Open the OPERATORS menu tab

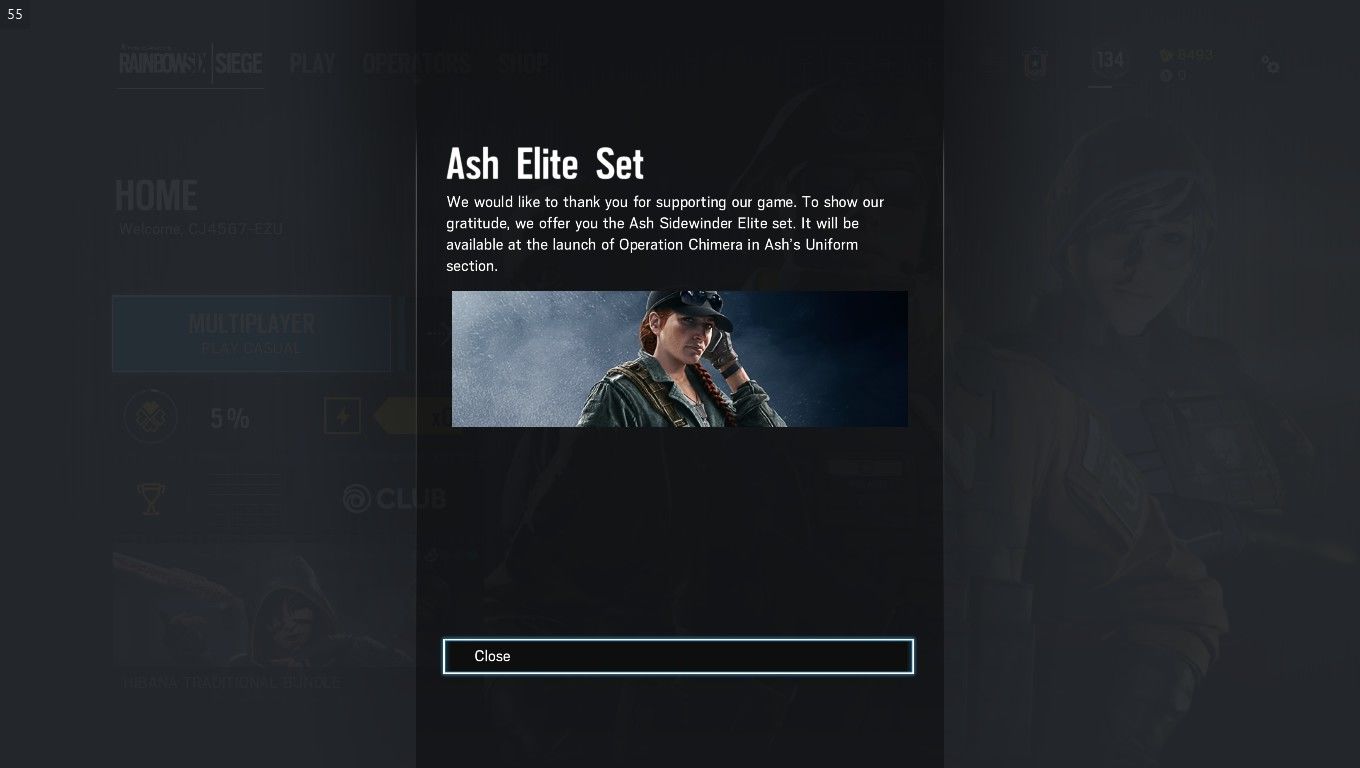click(x=416, y=64)
